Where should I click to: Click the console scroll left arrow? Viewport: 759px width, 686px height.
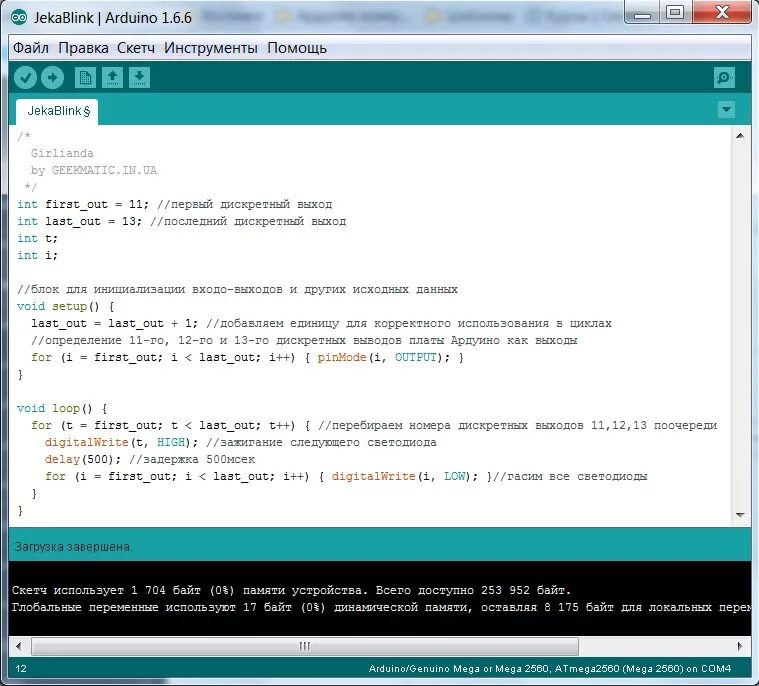tap(19, 646)
